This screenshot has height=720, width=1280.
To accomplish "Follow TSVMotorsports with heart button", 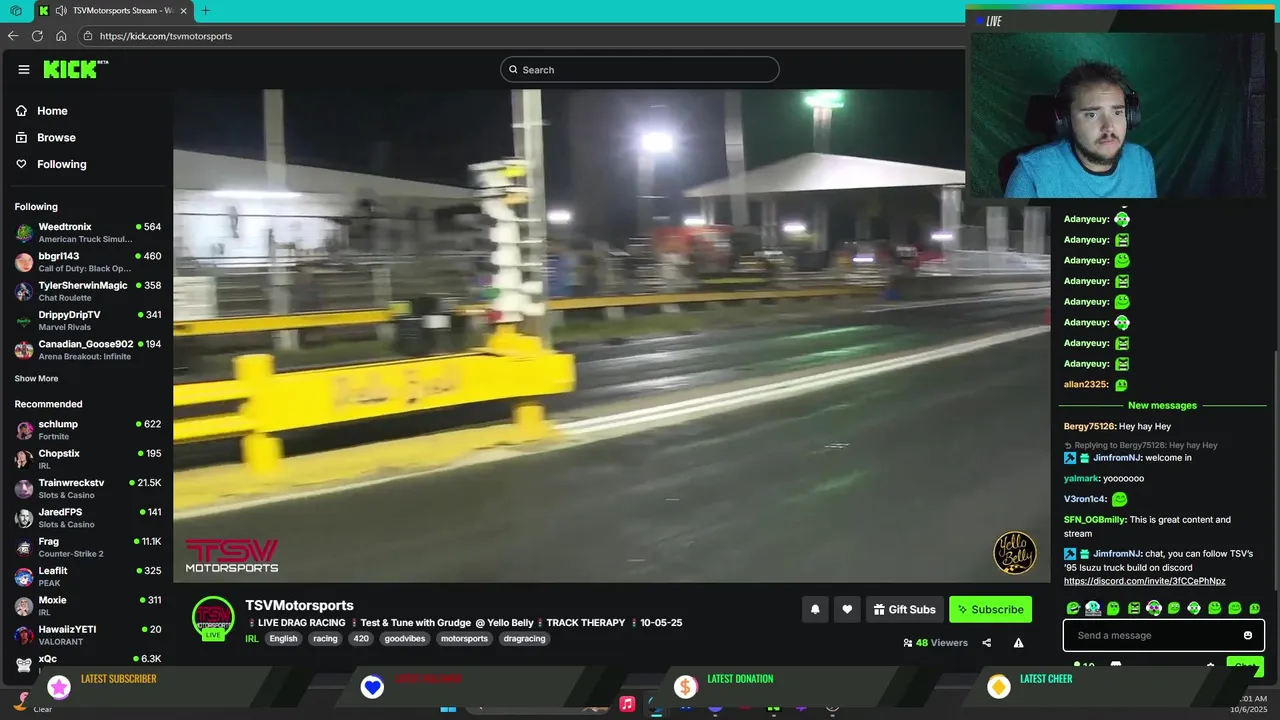I will [x=847, y=609].
